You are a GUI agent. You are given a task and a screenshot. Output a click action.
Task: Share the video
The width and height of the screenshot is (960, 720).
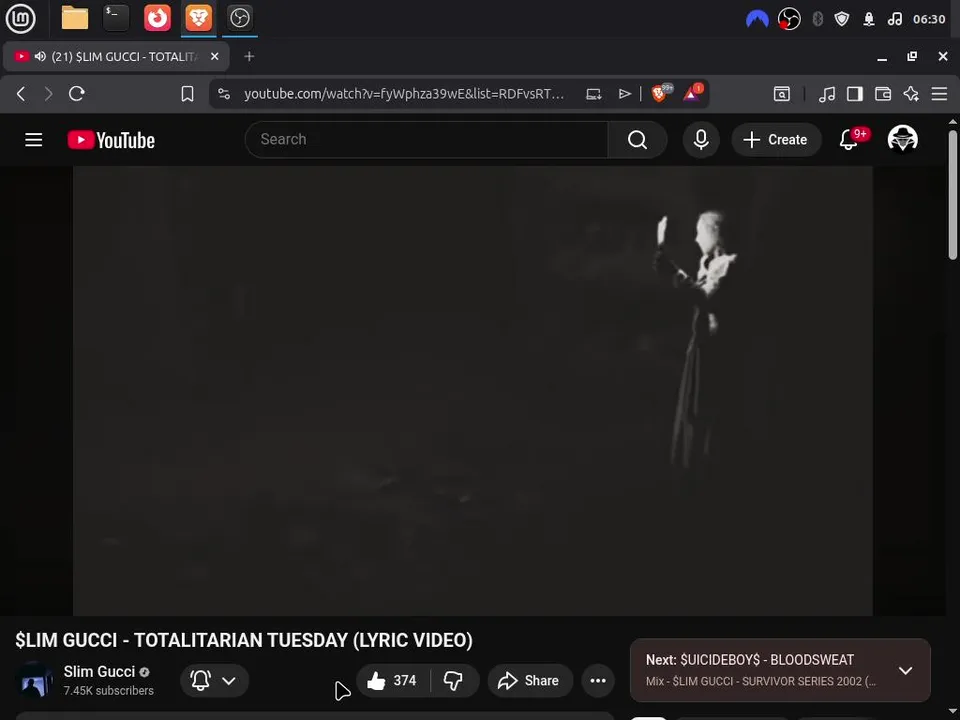530,680
